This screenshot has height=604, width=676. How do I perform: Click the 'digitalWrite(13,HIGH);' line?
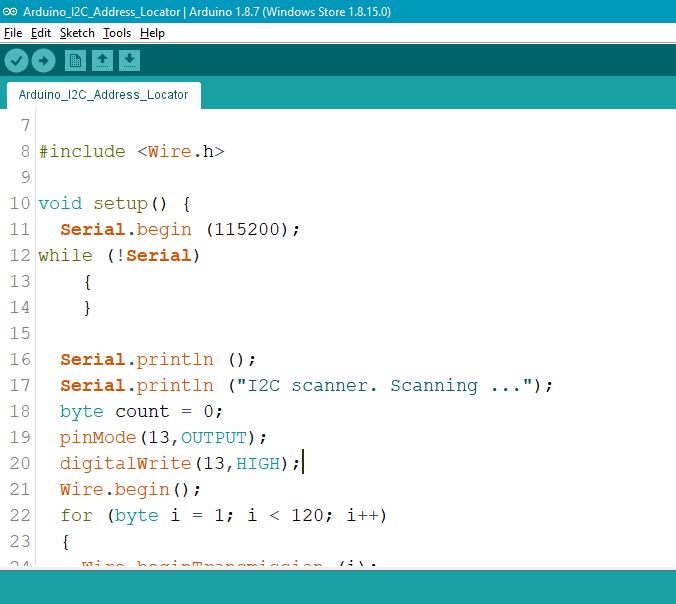[180, 463]
